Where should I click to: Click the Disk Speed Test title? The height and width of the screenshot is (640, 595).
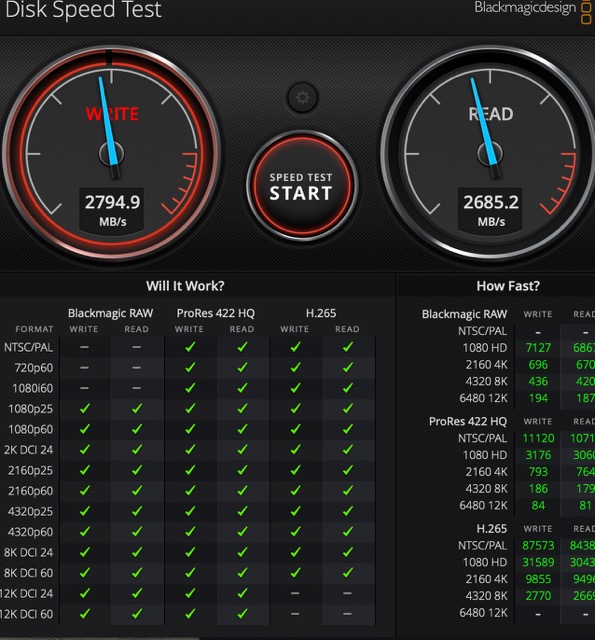(x=83, y=10)
